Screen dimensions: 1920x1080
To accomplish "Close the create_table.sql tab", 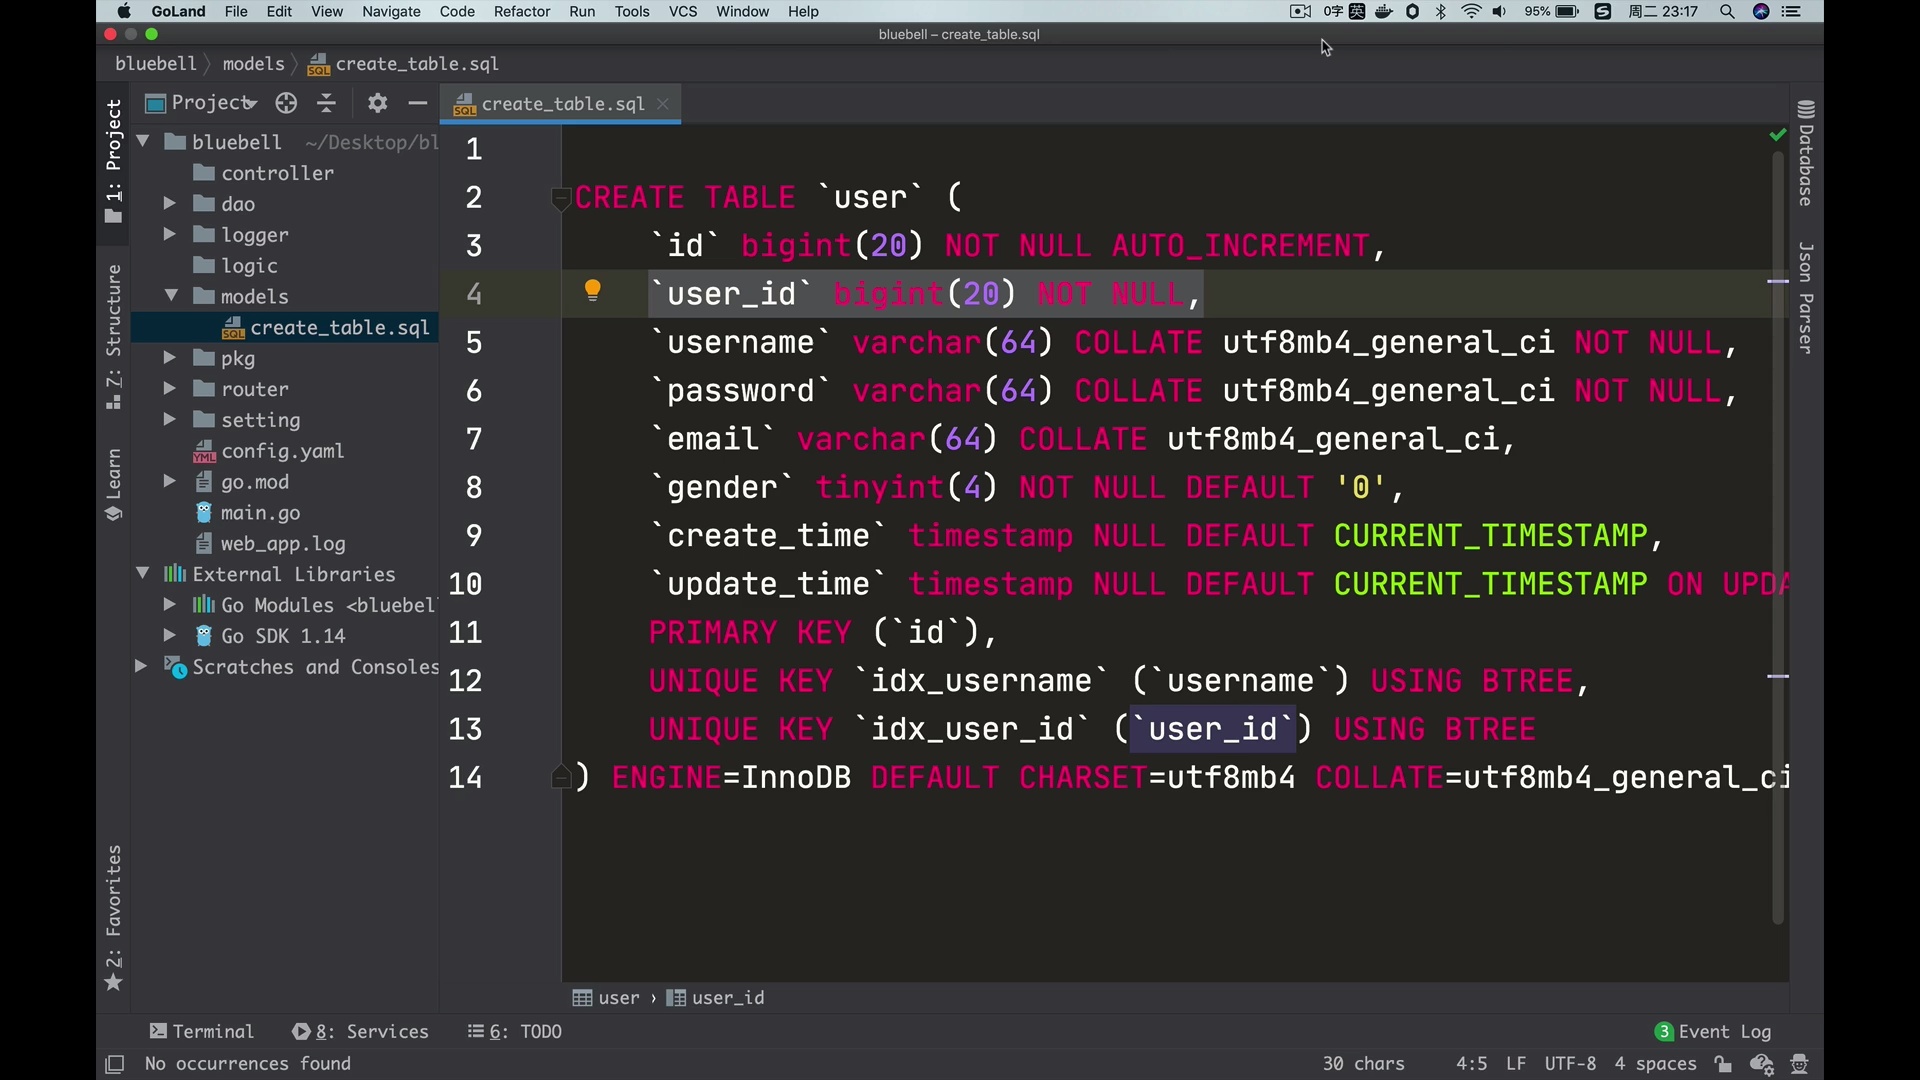I will (664, 104).
